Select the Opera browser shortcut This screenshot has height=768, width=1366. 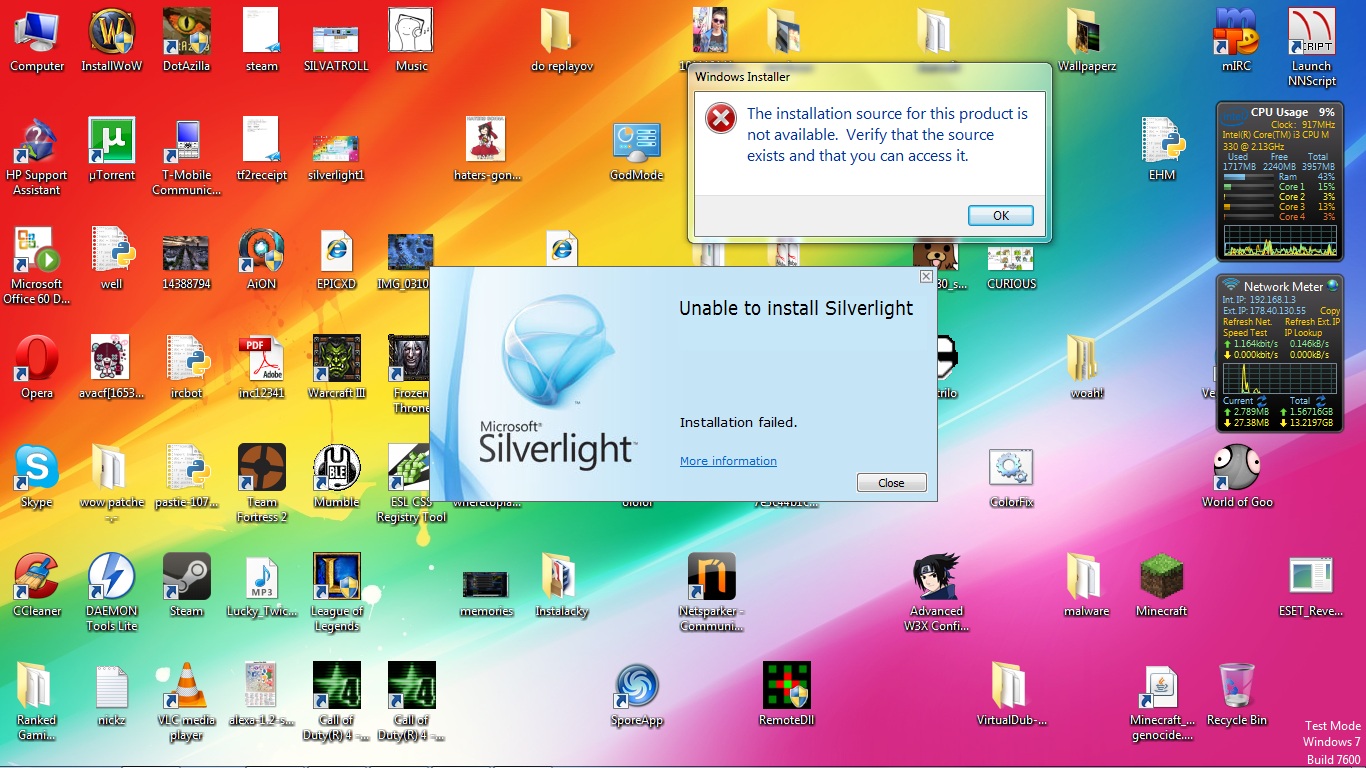point(37,367)
